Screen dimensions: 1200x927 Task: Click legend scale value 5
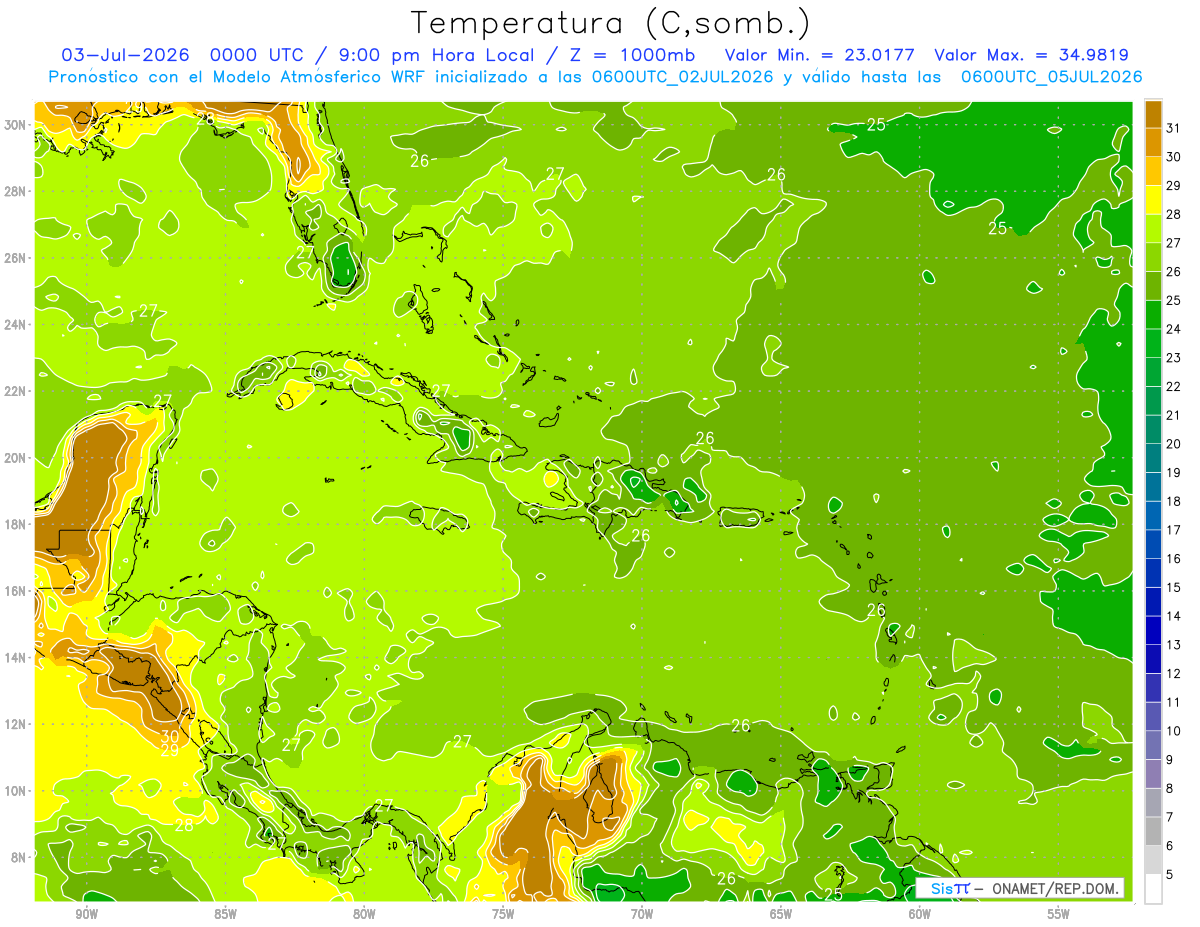click(x=1169, y=875)
